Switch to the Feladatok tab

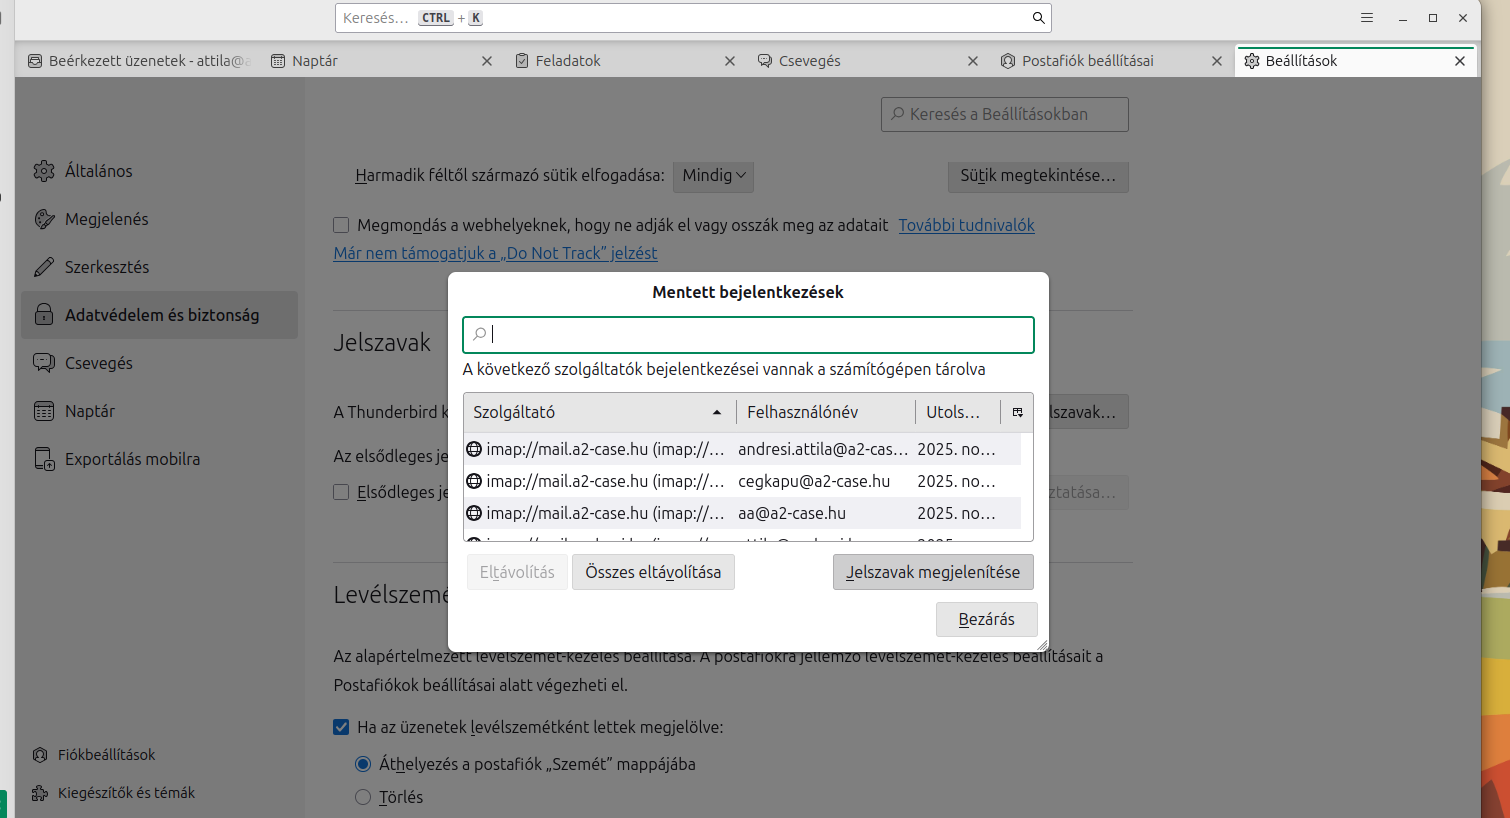tap(567, 61)
